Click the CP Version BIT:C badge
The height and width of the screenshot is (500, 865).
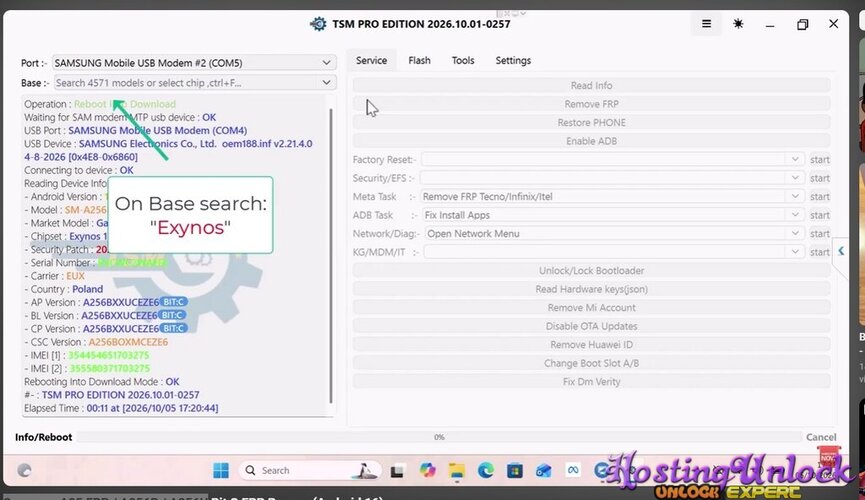(174, 329)
